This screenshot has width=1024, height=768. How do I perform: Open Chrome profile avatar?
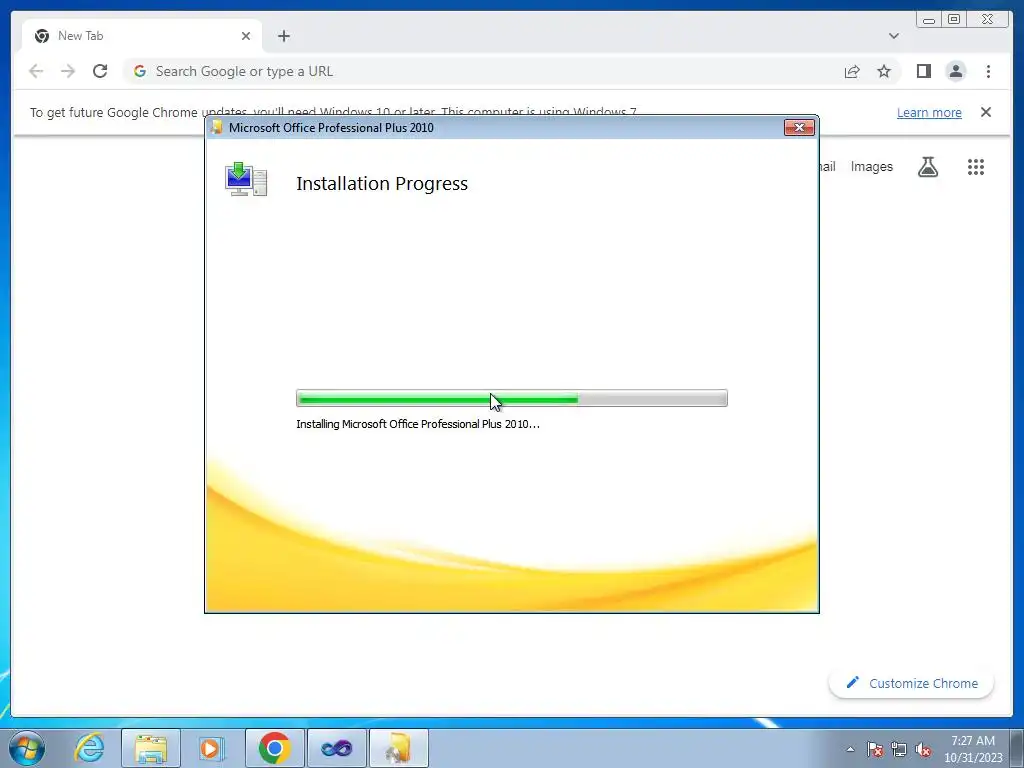[955, 71]
